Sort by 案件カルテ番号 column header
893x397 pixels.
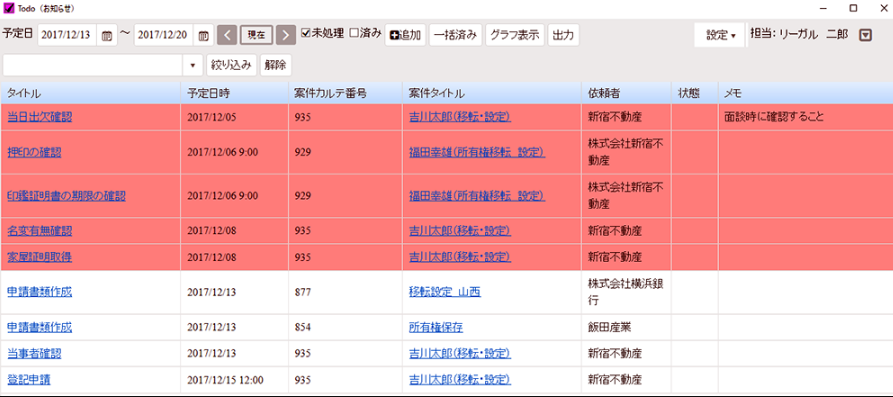click(x=346, y=93)
